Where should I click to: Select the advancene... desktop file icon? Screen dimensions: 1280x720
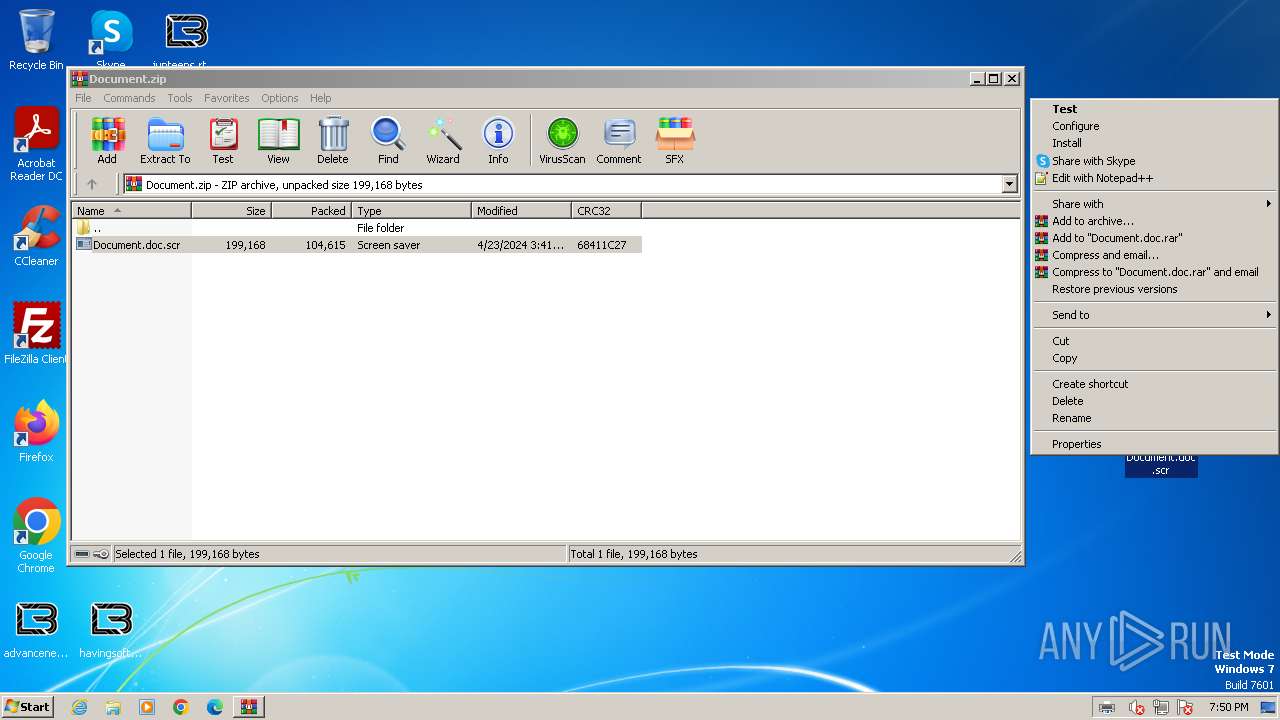(36, 630)
